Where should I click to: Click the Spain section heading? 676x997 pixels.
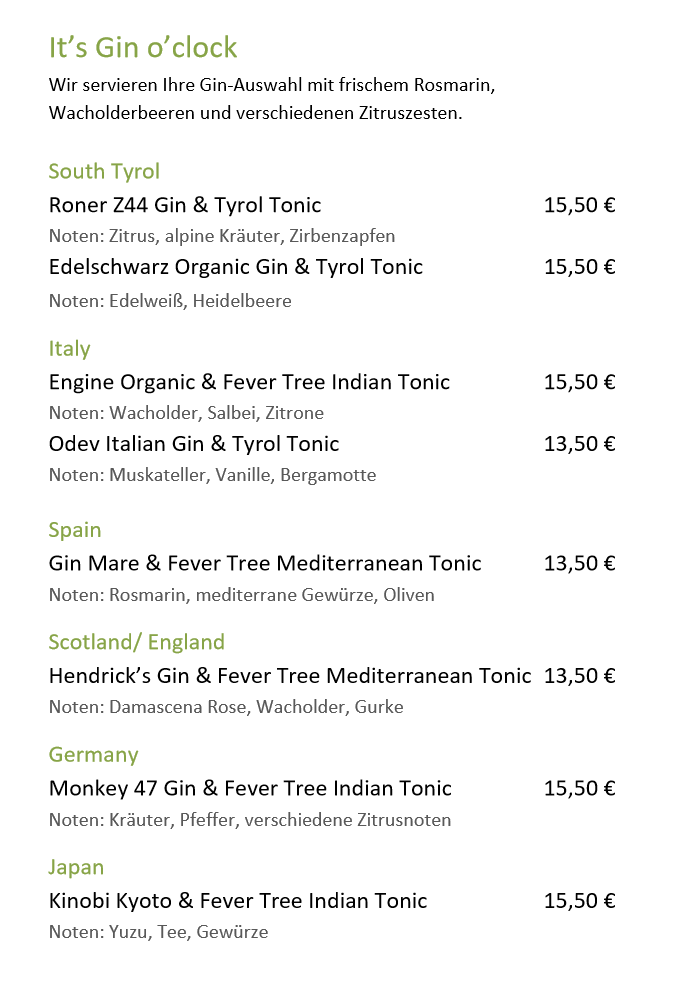75,529
